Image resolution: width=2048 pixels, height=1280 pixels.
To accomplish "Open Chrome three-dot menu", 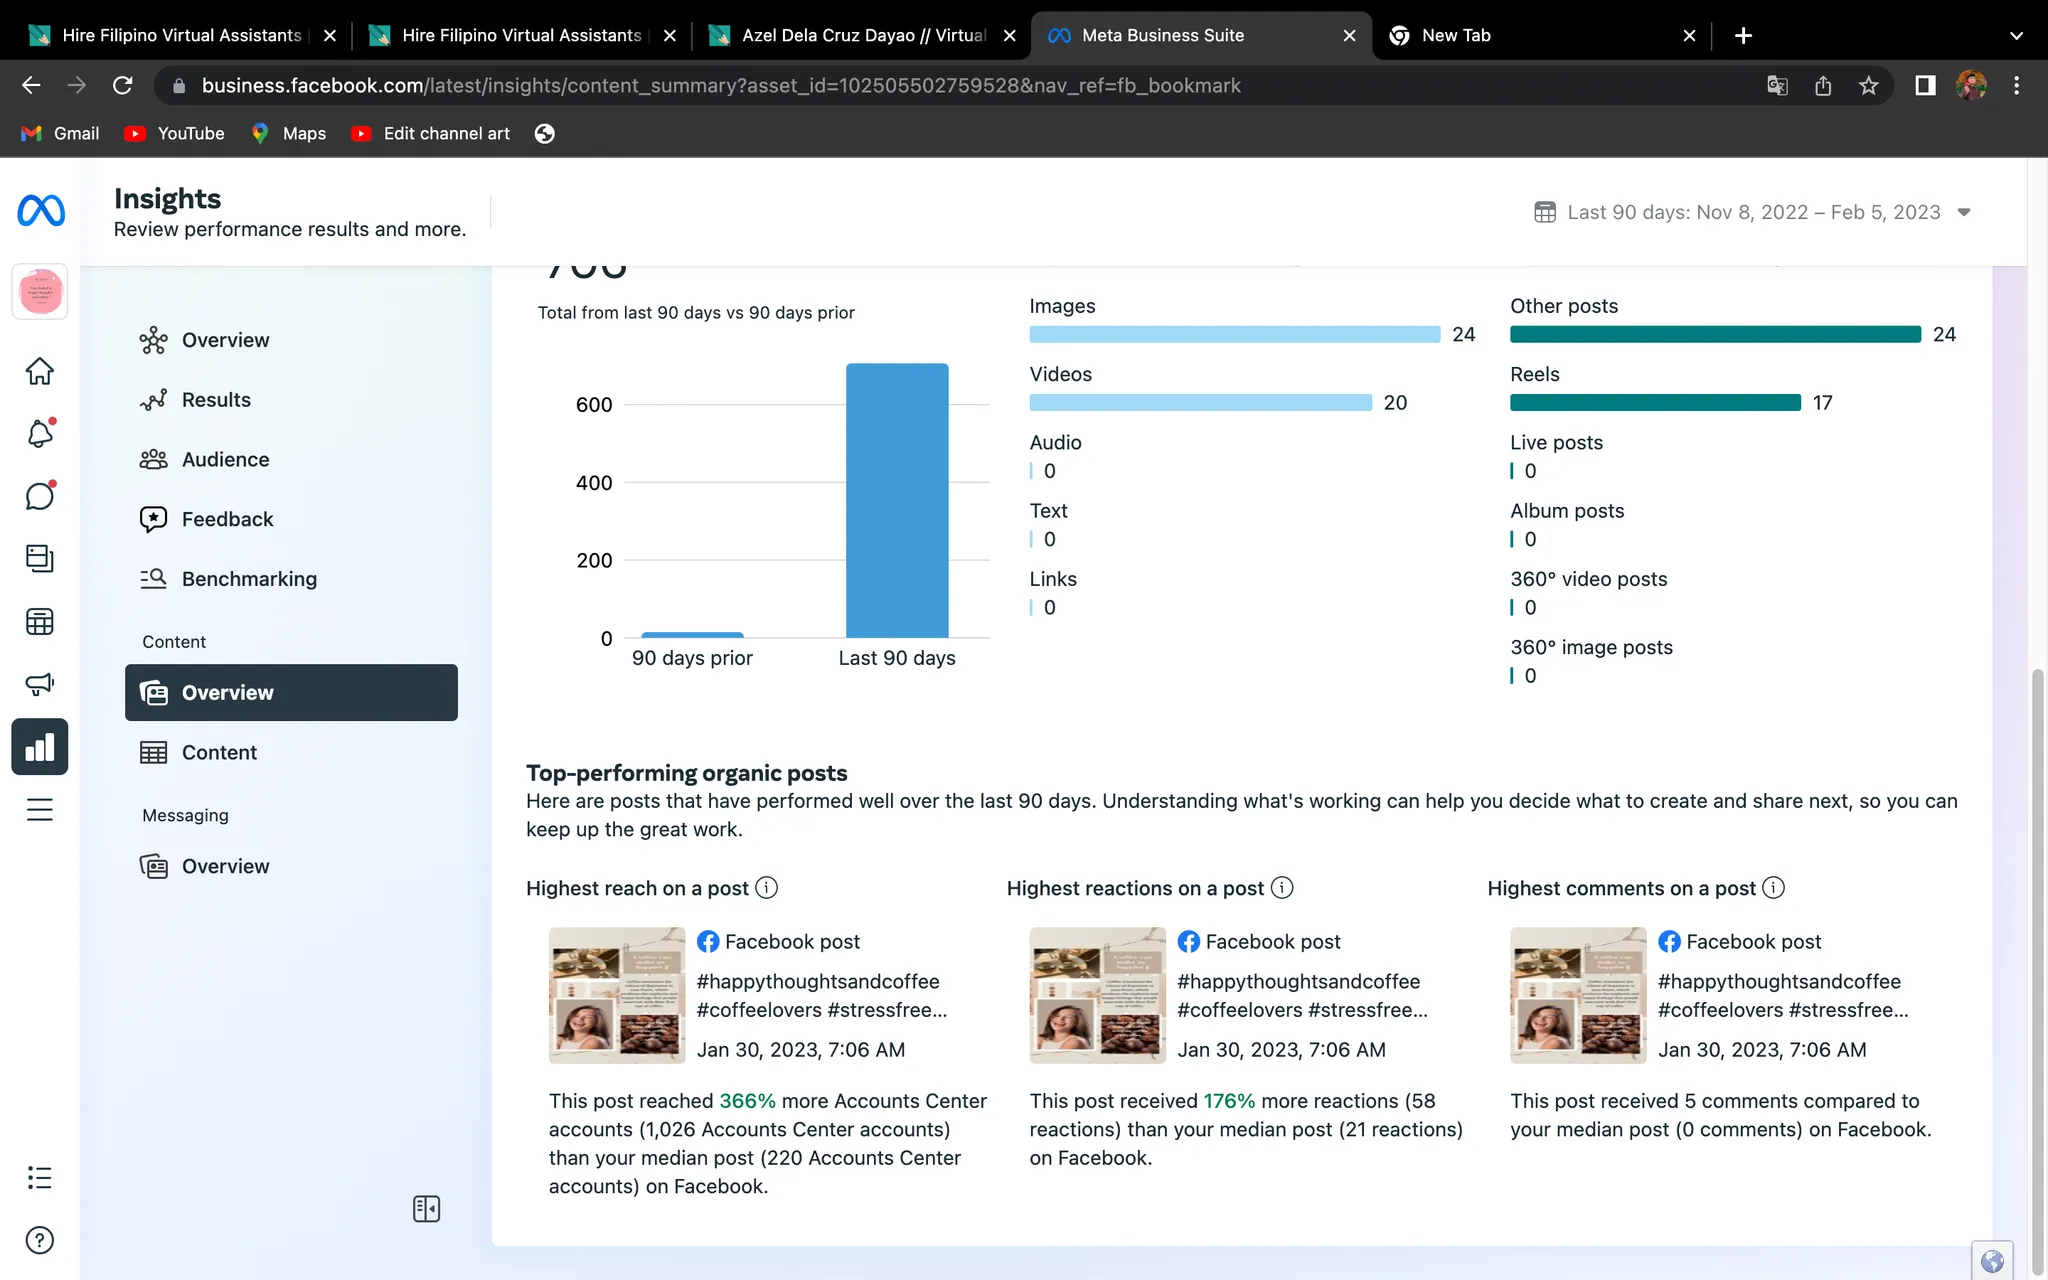I will [2016, 86].
